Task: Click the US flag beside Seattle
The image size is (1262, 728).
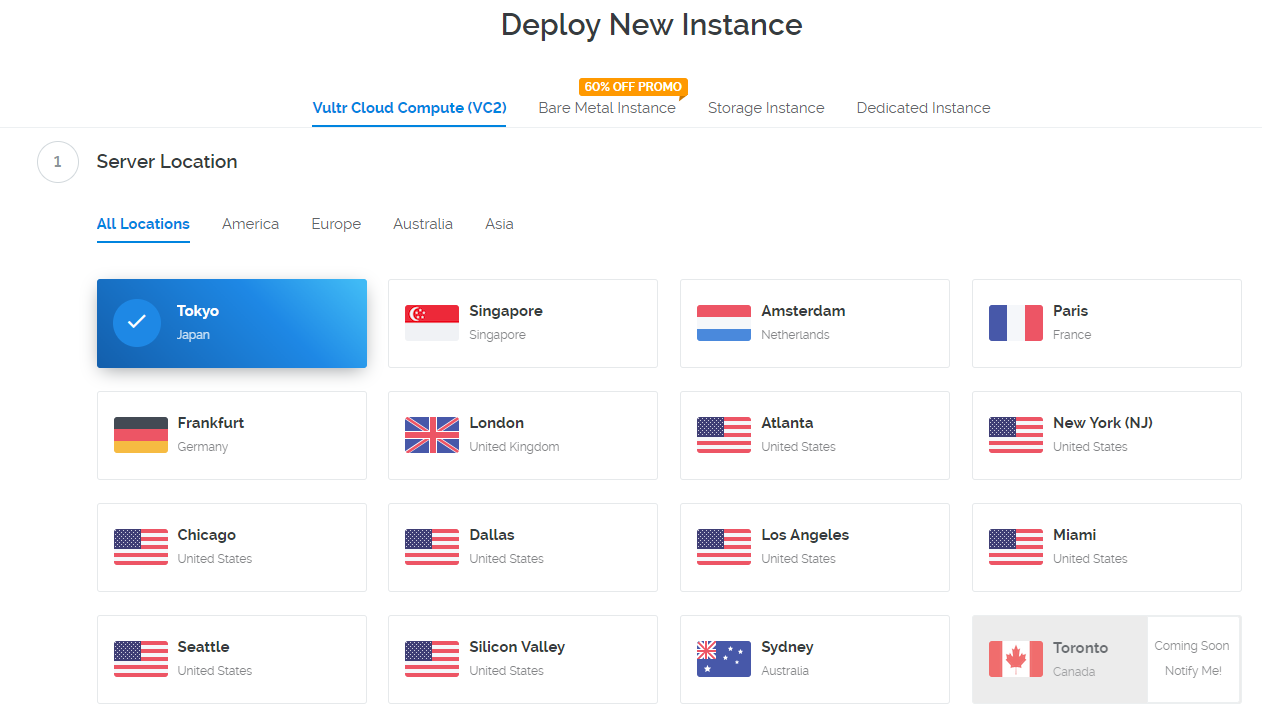Action: click(x=141, y=659)
